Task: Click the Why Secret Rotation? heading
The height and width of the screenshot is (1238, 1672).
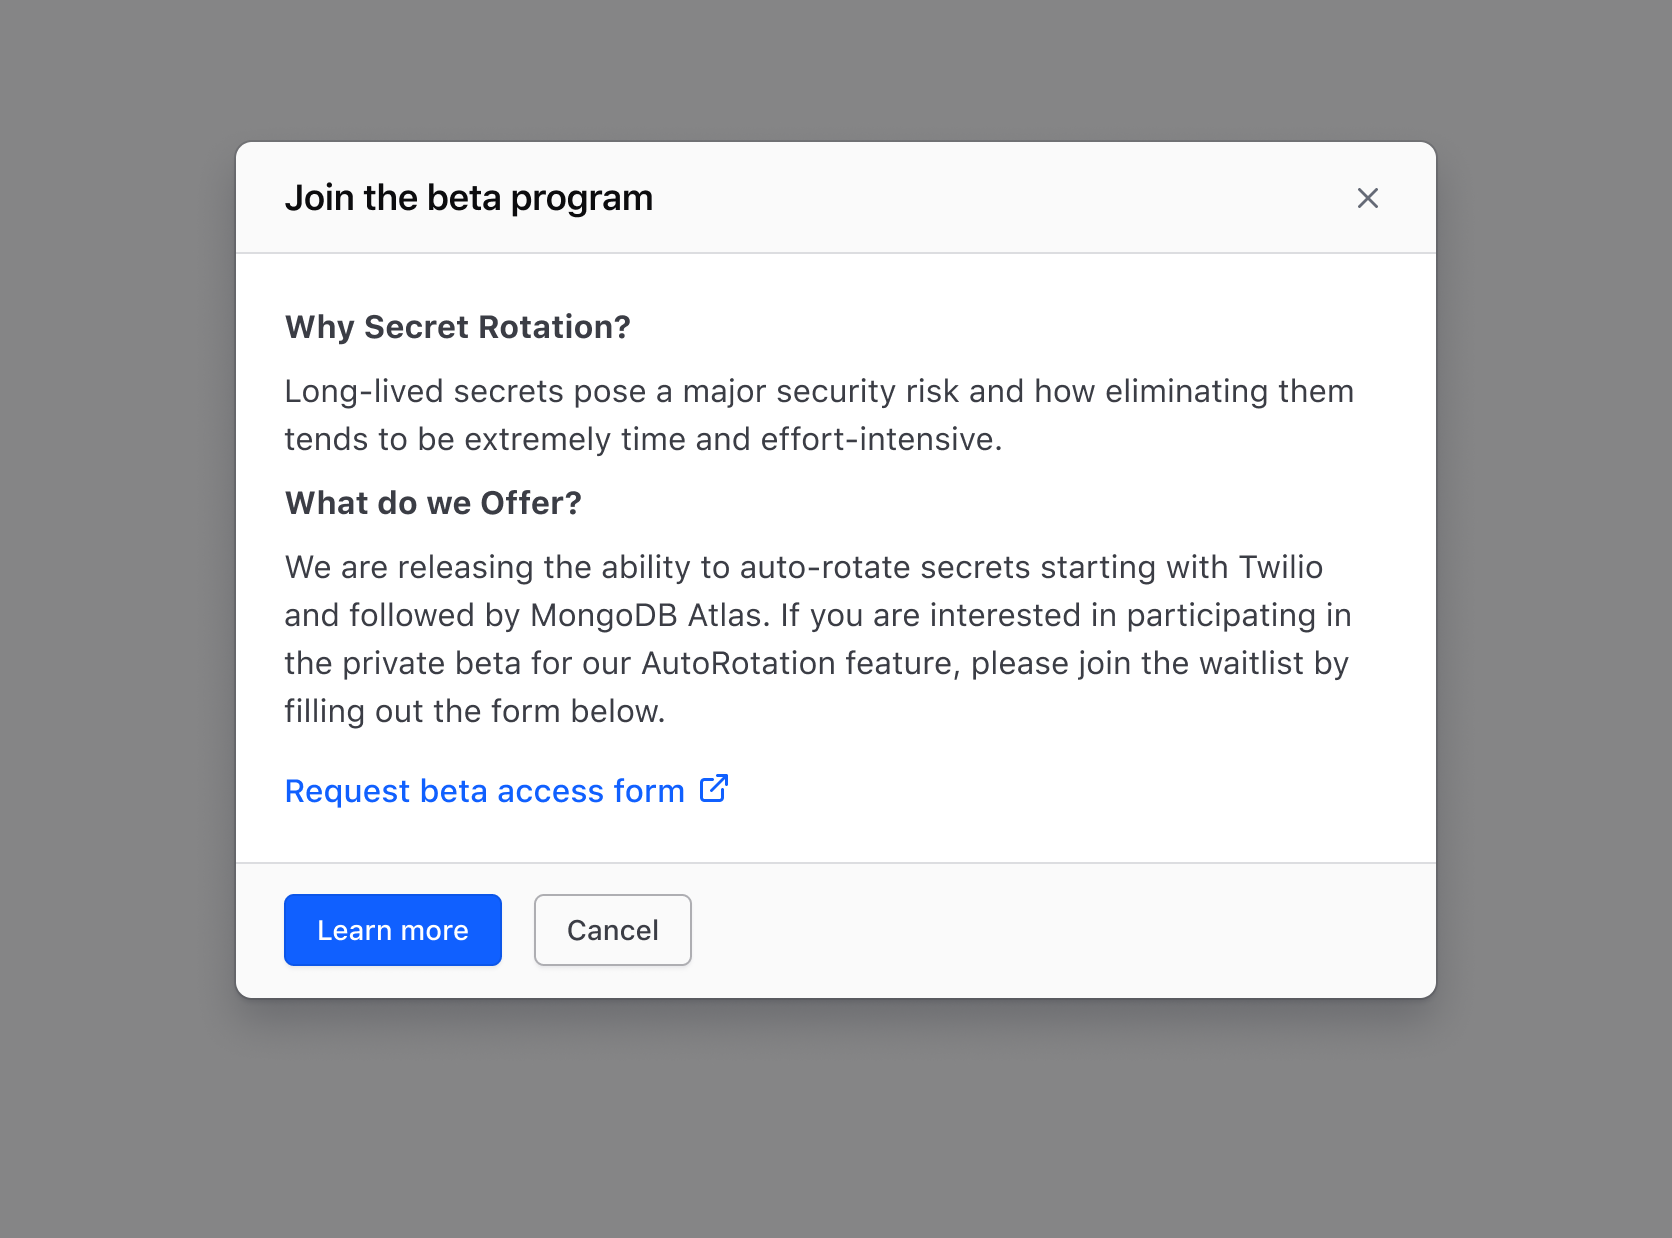Action: (457, 327)
